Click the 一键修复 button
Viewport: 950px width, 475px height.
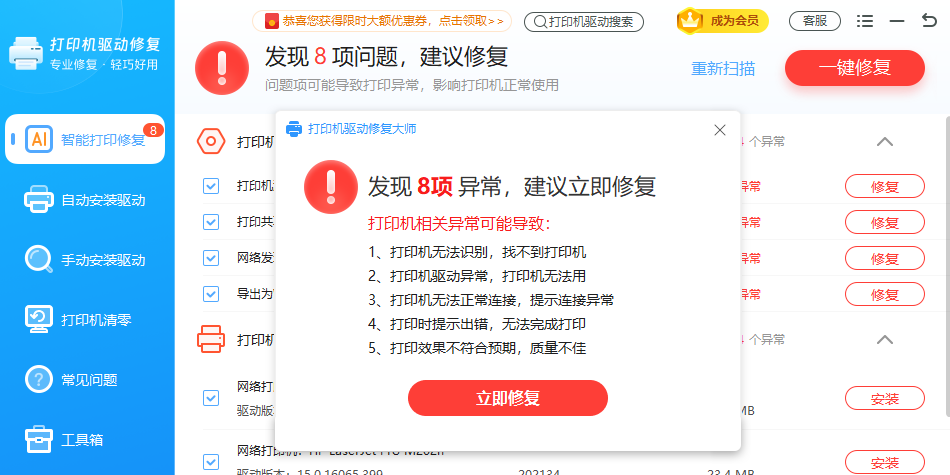coord(854,68)
